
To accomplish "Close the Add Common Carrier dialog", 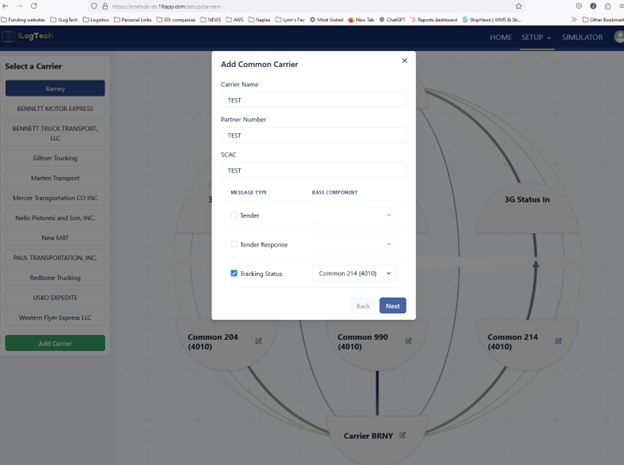I will (x=404, y=61).
